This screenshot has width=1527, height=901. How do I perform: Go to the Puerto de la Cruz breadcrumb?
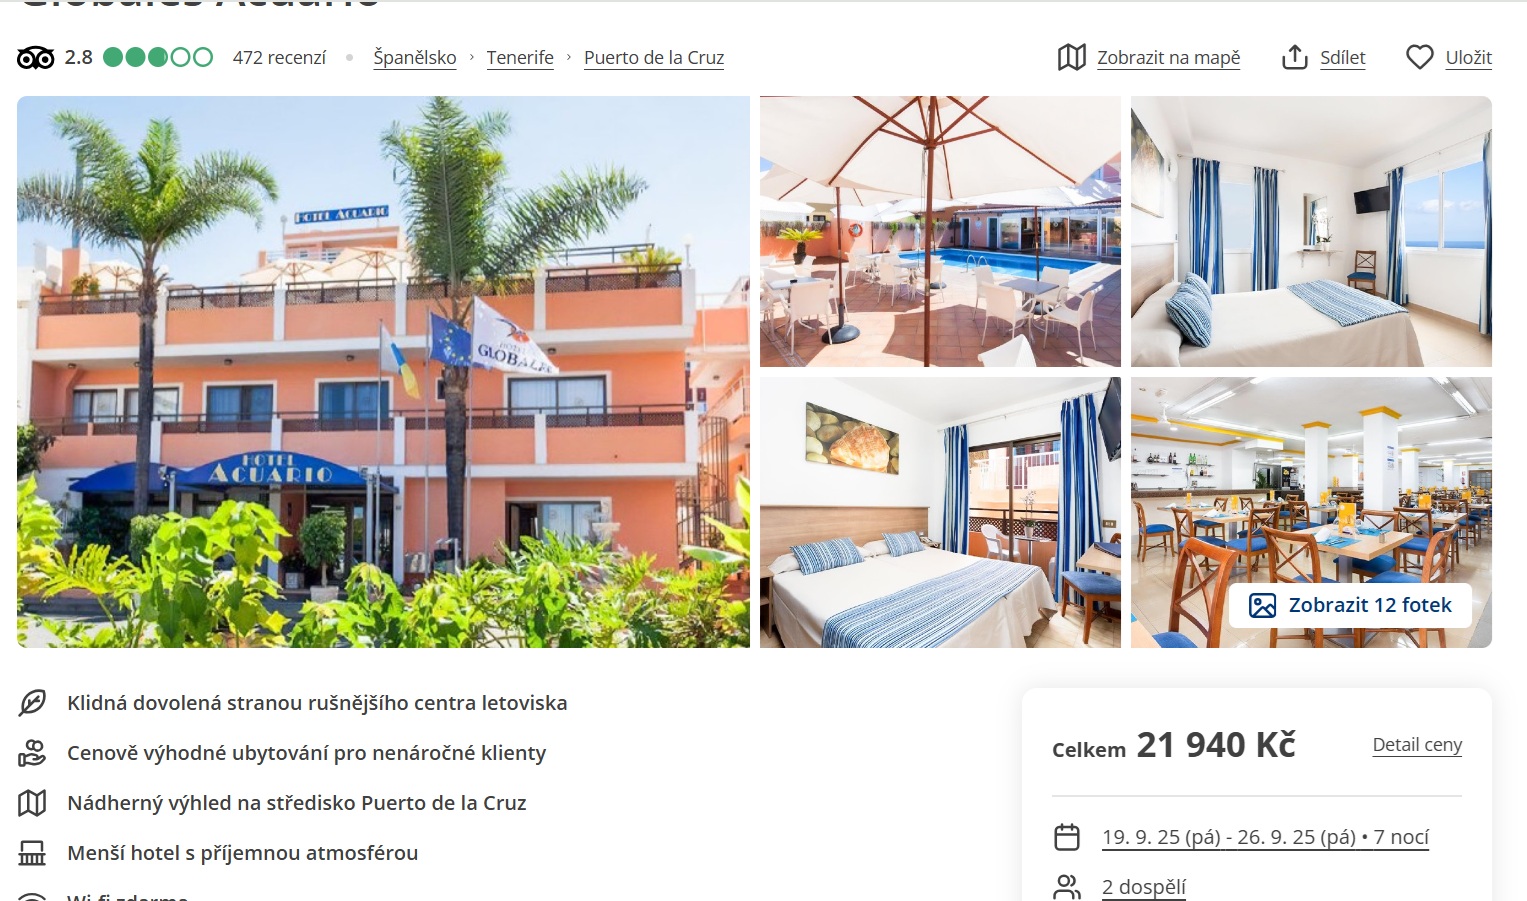(x=654, y=58)
